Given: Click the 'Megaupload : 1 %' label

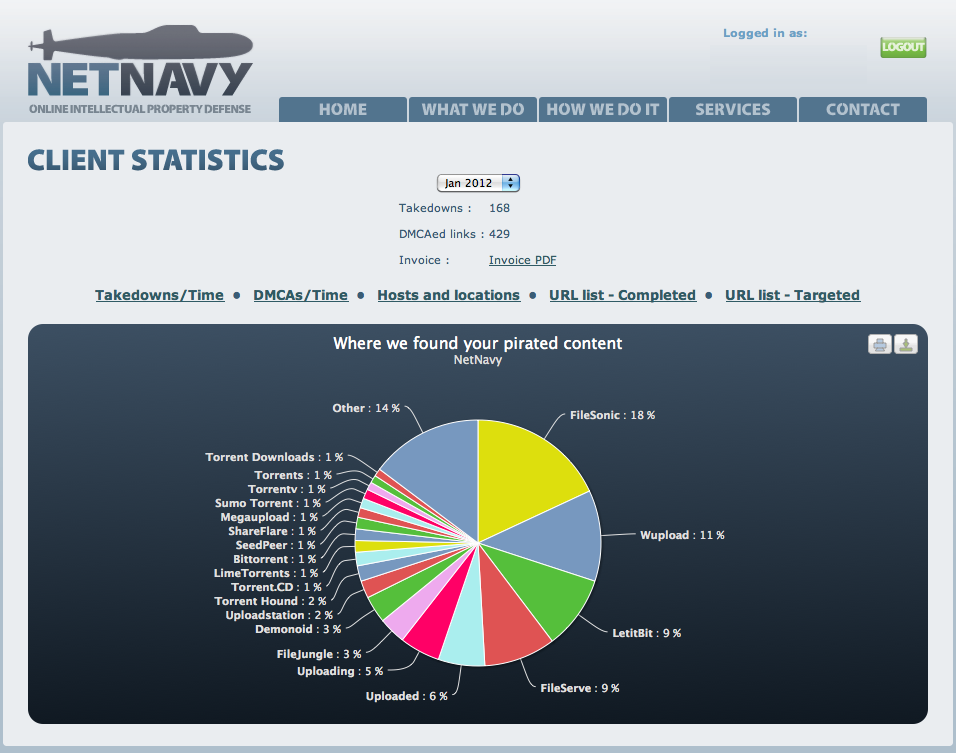Looking at the screenshot, I should click(x=269, y=517).
